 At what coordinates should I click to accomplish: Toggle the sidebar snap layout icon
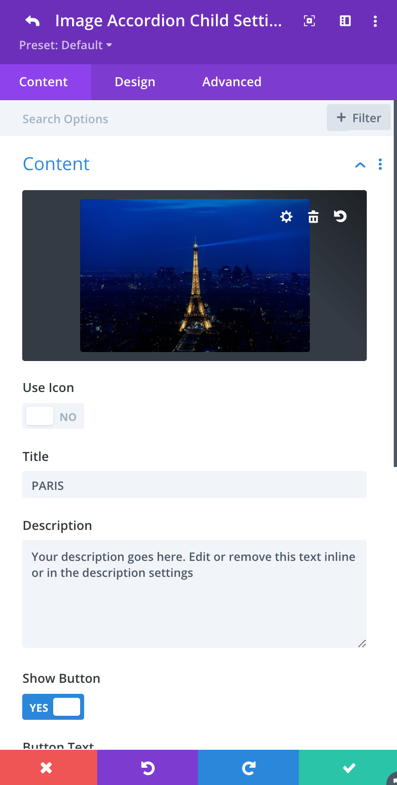(x=345, y=21)
